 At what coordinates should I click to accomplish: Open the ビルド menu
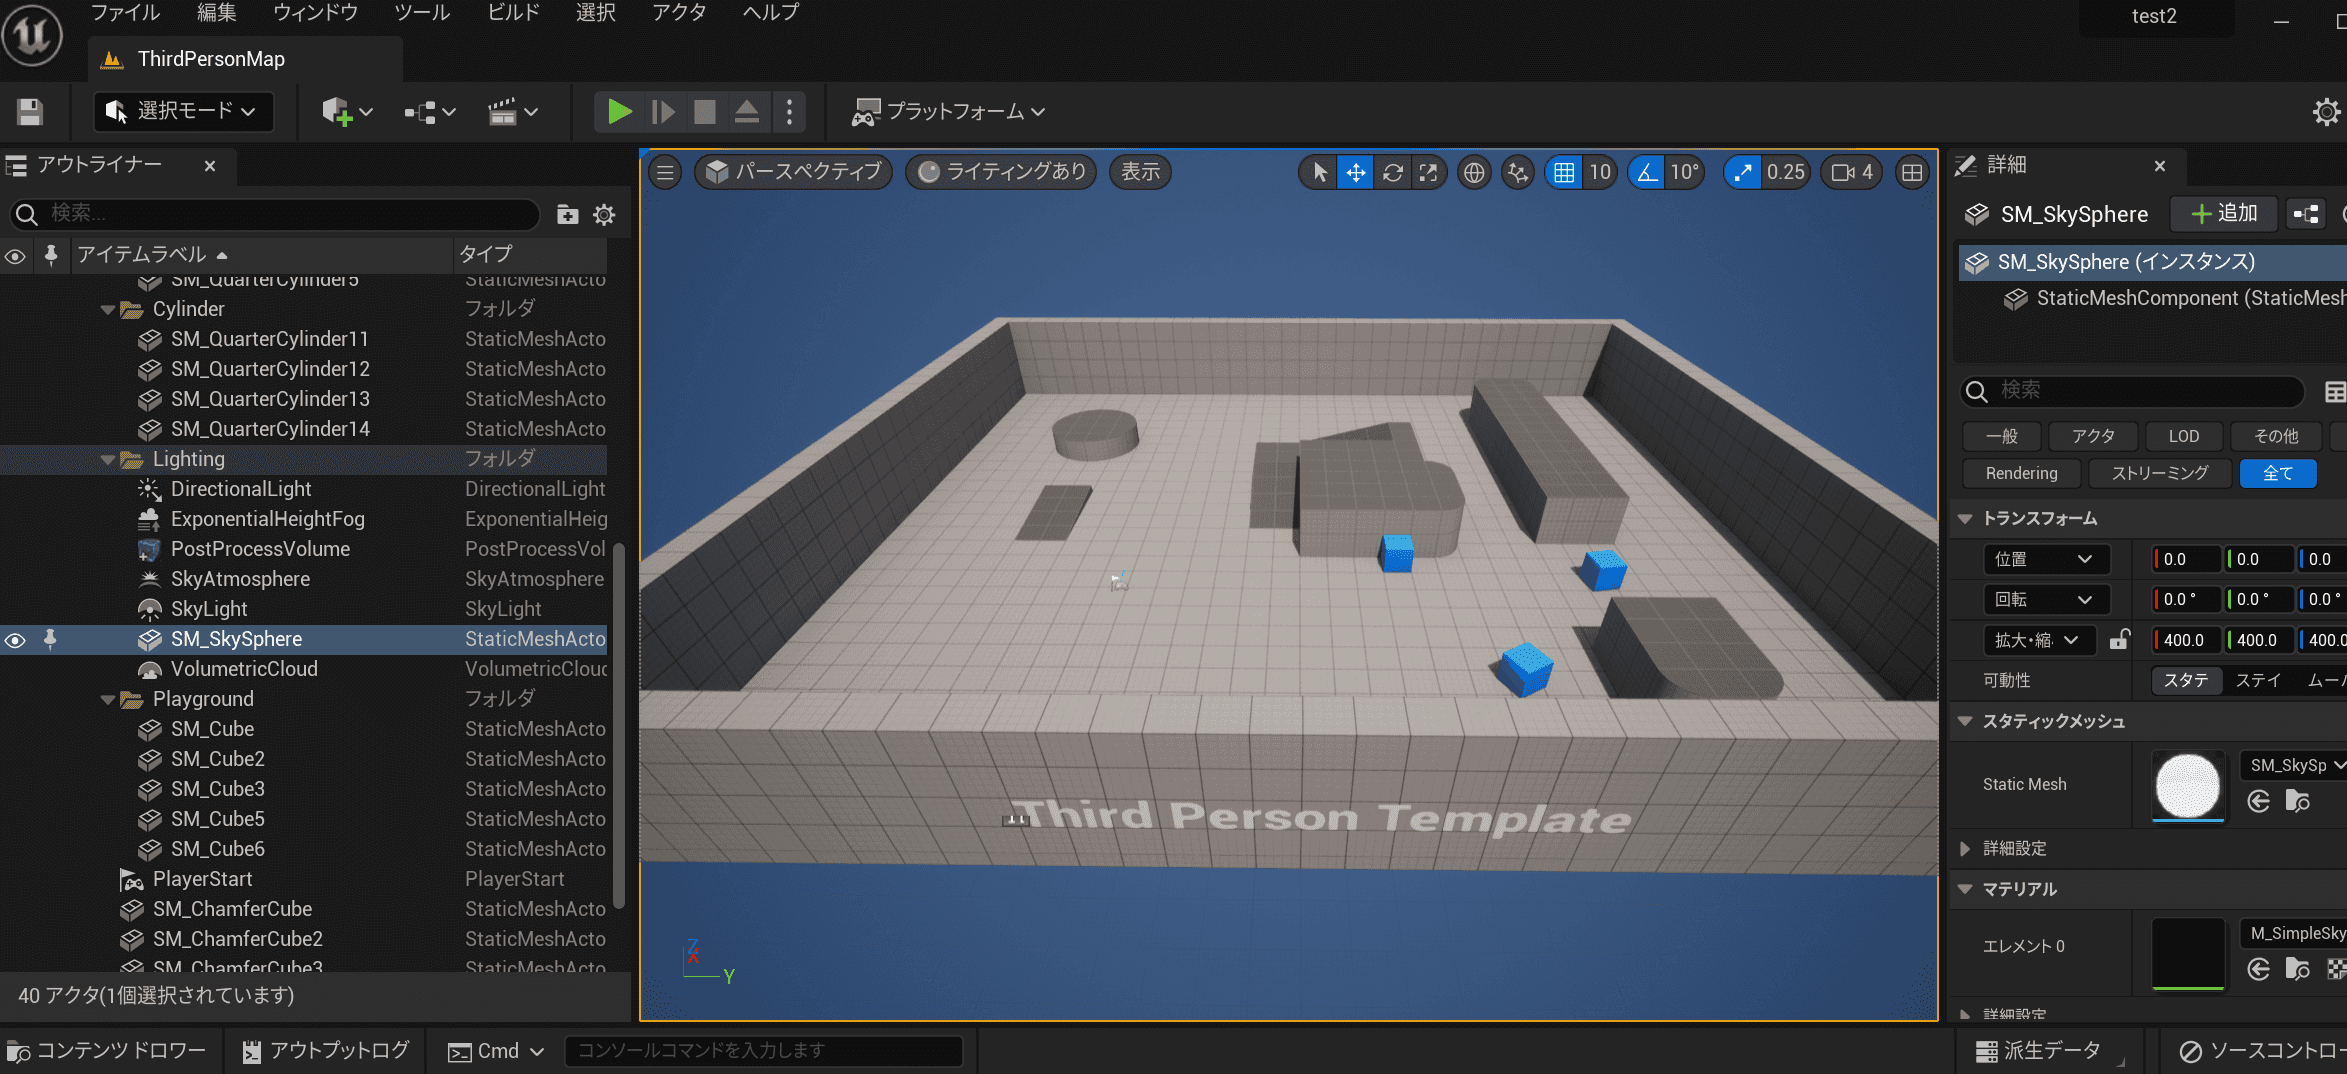(x=512, y=13)
